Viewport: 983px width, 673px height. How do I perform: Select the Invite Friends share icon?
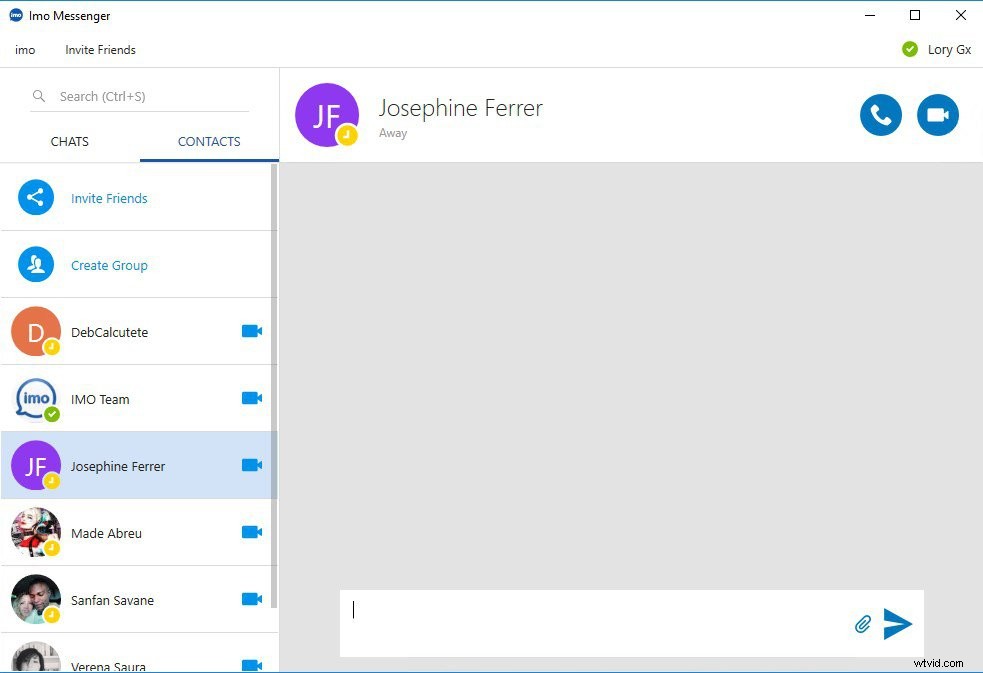point(36,197)
